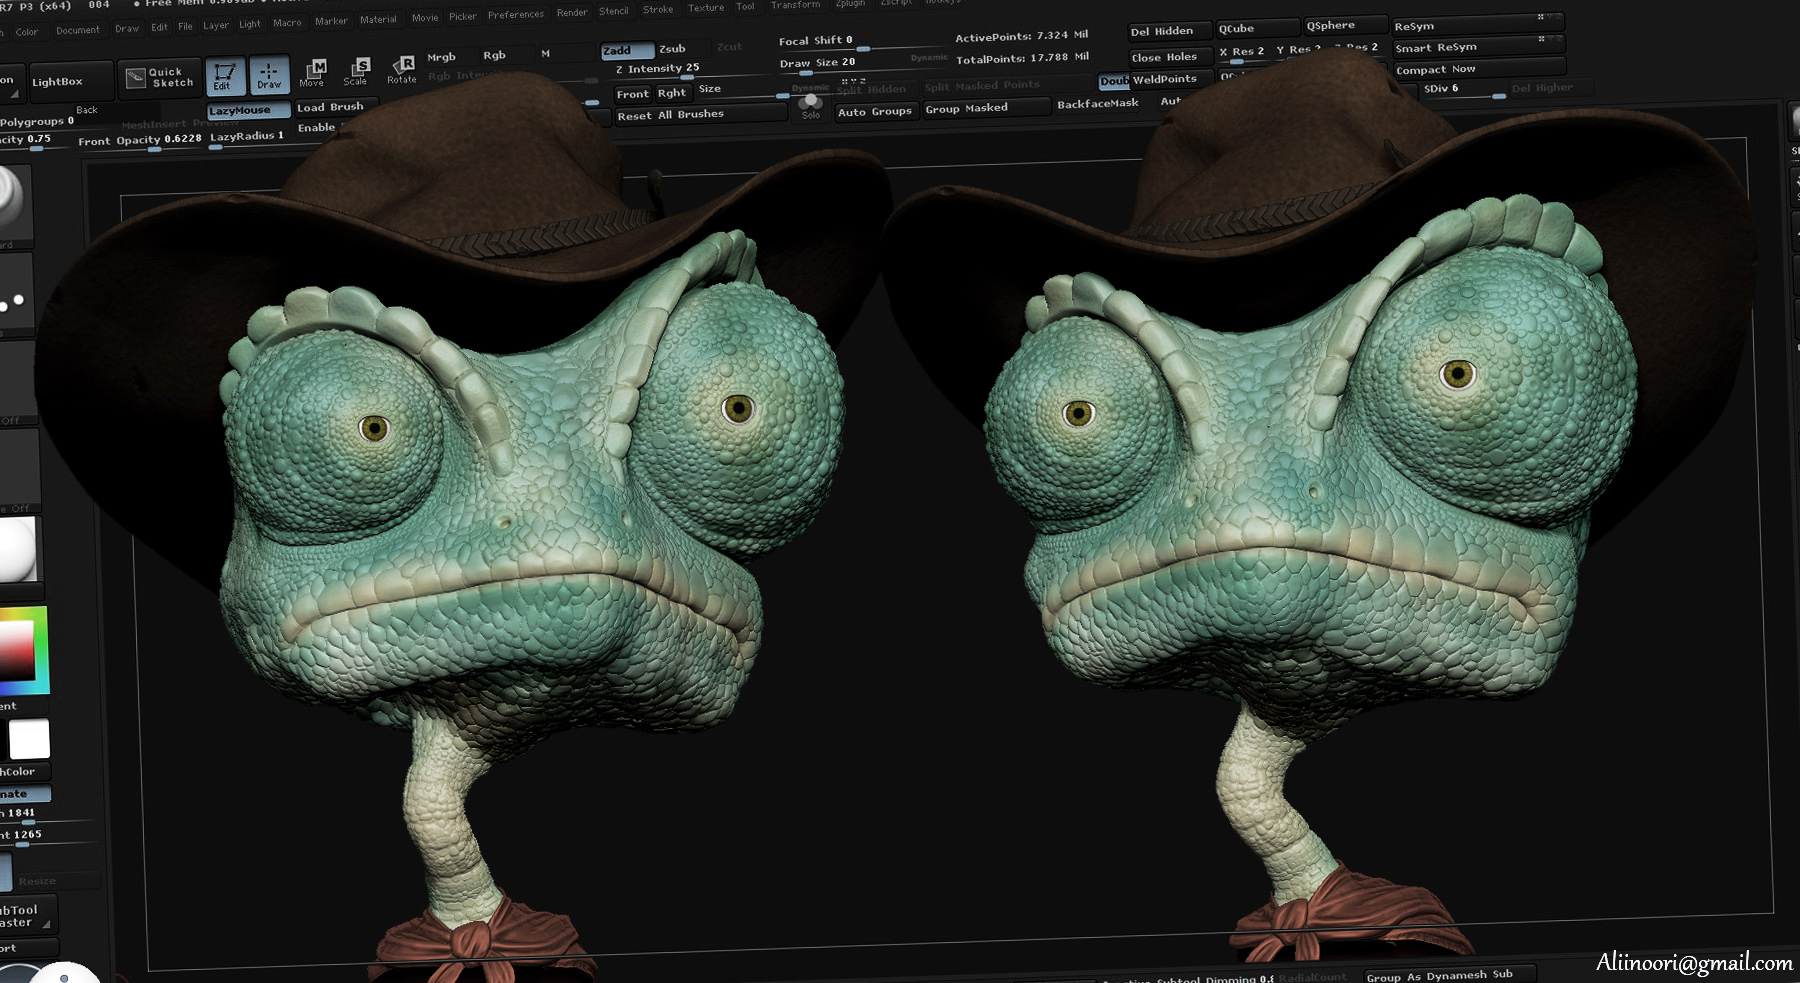This screenshot has width=1800, height=983.
Task: Click the Rght view button
Action: (672, 93)
